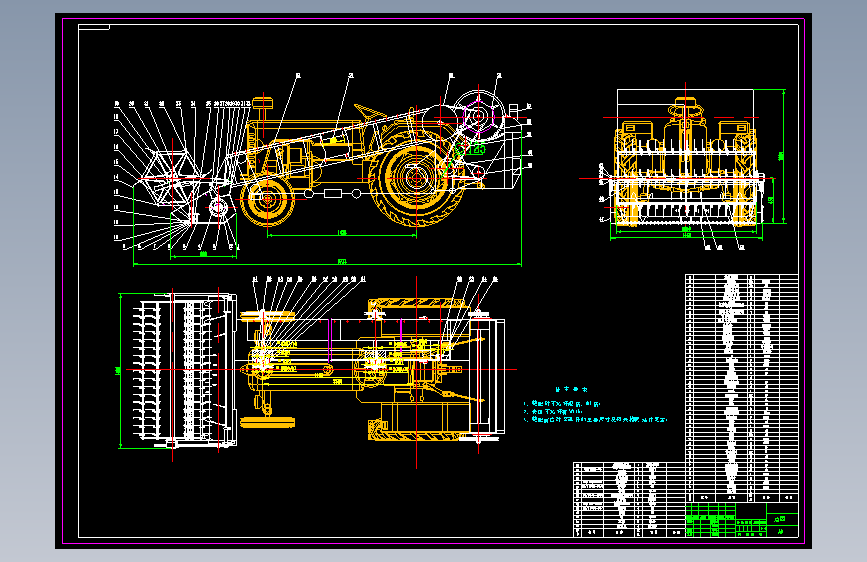The height and width of the screenshot is (562, 867).
Task: Select the small front wheel in side view
Action: 268,200
